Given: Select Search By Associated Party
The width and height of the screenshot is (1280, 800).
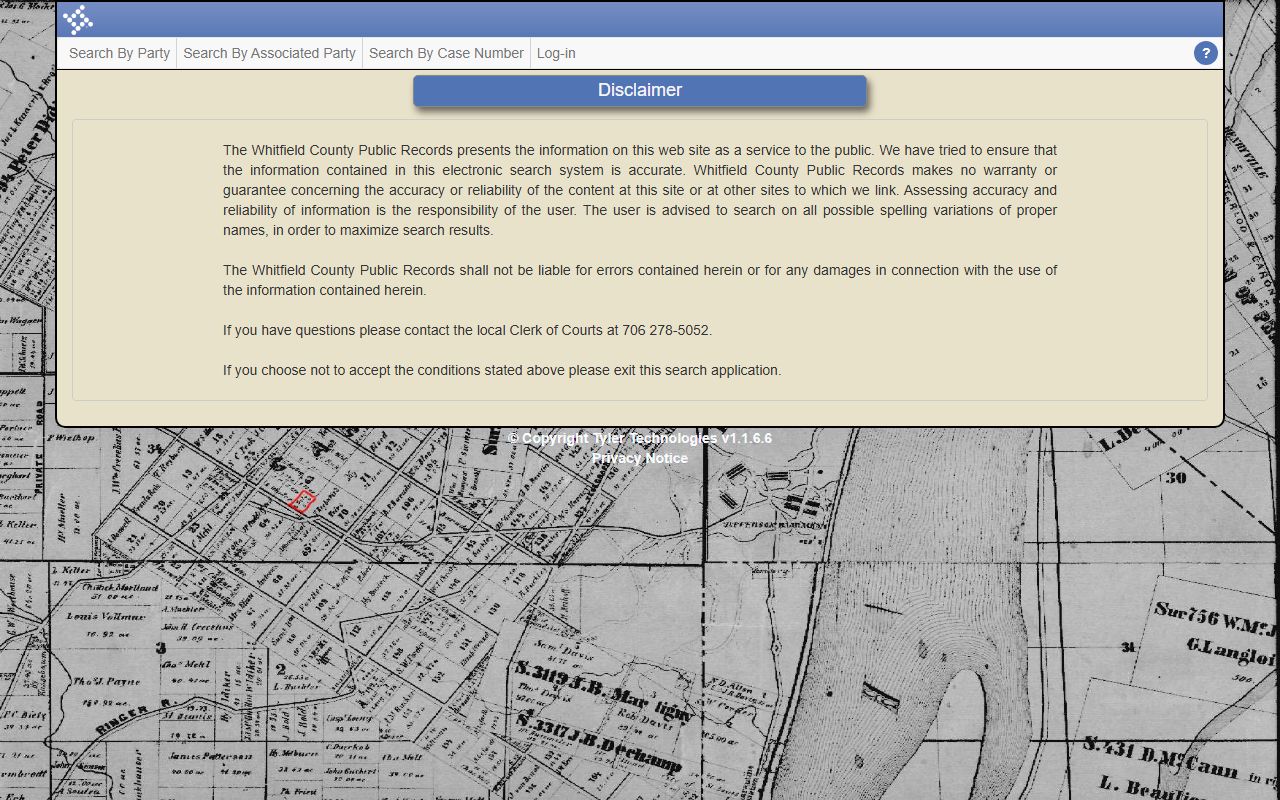Looking at the screenshot, I should coord(269,53).
